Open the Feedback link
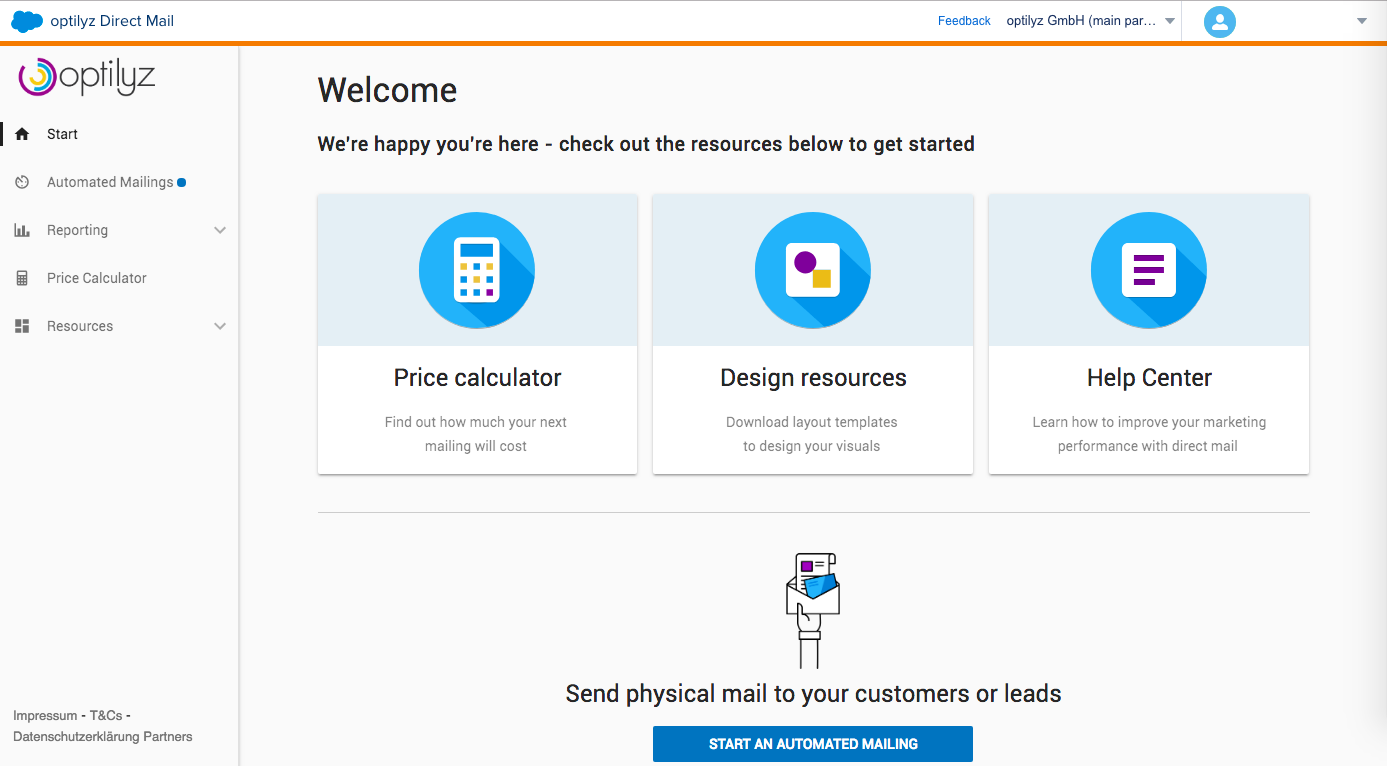The width and height of the screenshot is (1387, 766). 964,21
